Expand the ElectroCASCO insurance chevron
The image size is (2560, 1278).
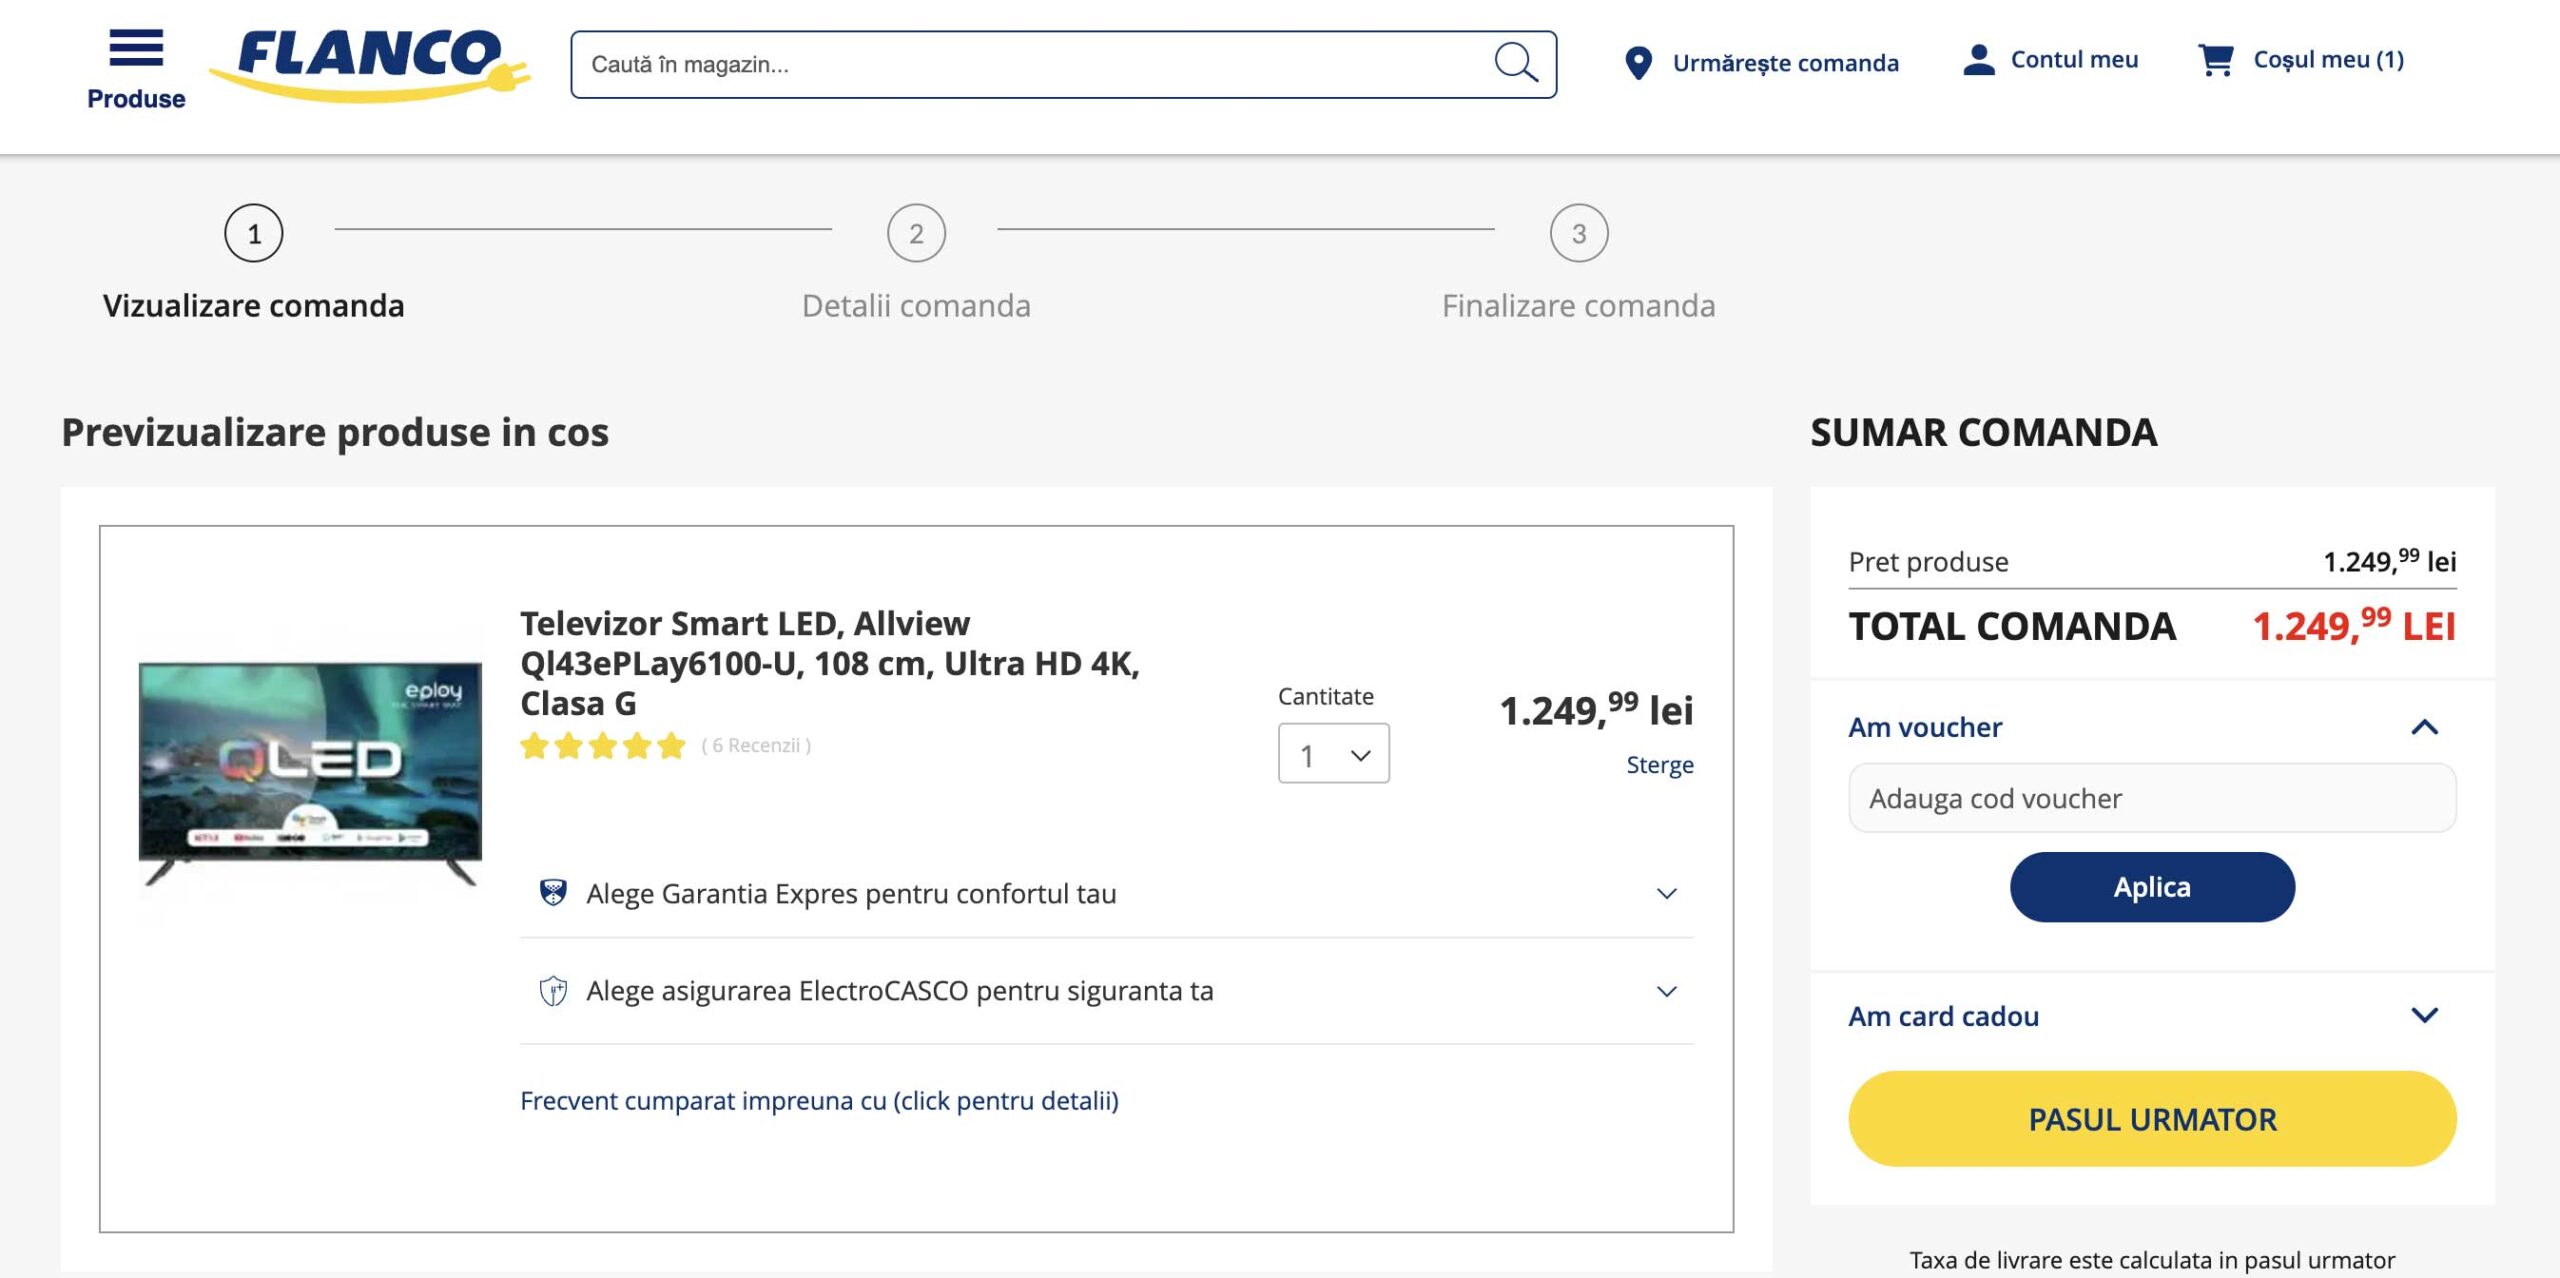pyautogui.click(x=1666, y=991)
